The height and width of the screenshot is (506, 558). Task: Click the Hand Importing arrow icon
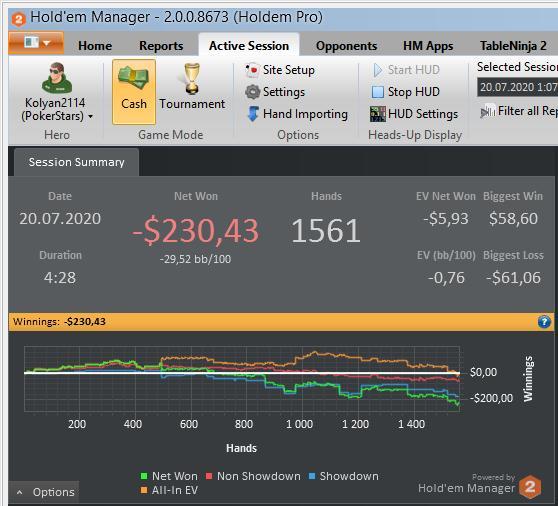[253, 114]
